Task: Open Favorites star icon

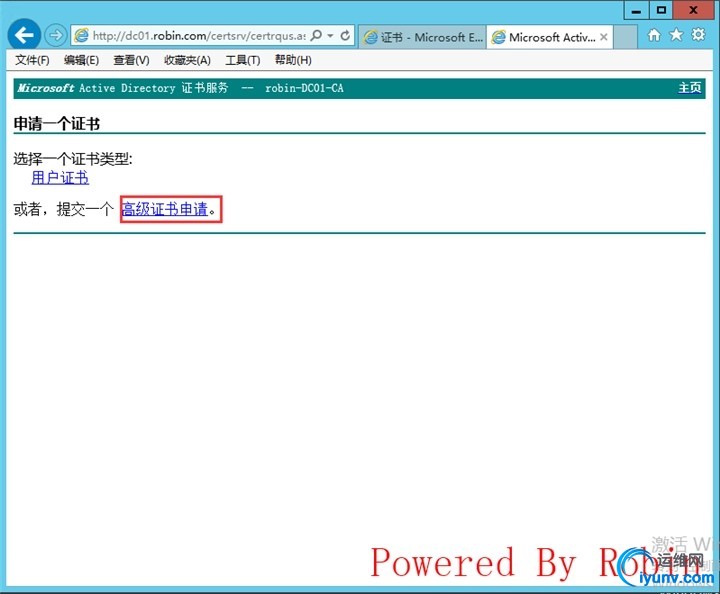Action: point(676,35)
